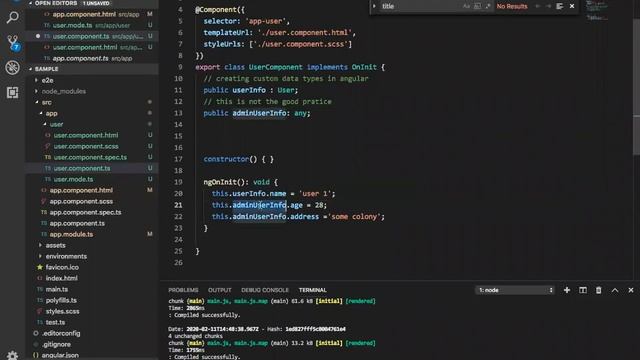Expand the assets folder
The height and width of the screenshot is (360, 640).
point(56,245)
